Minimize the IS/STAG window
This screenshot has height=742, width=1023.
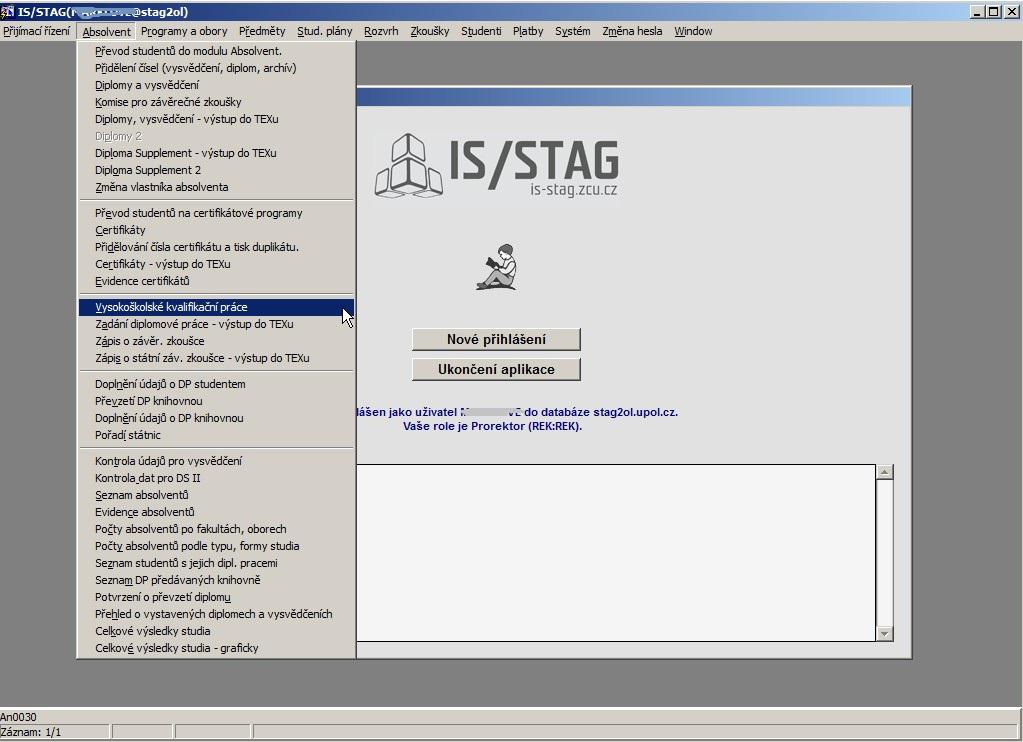point(977,12)
